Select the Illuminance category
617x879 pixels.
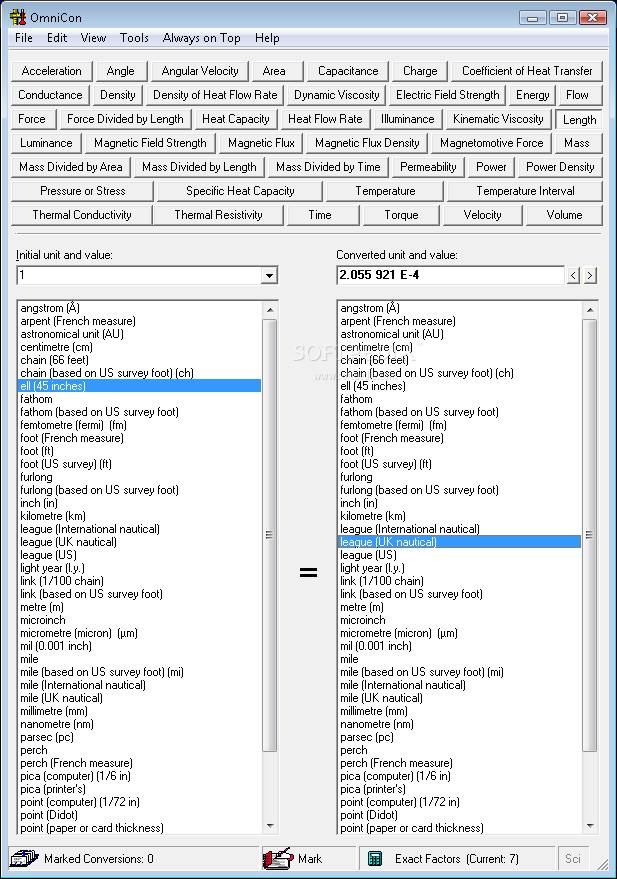[408, 119]
